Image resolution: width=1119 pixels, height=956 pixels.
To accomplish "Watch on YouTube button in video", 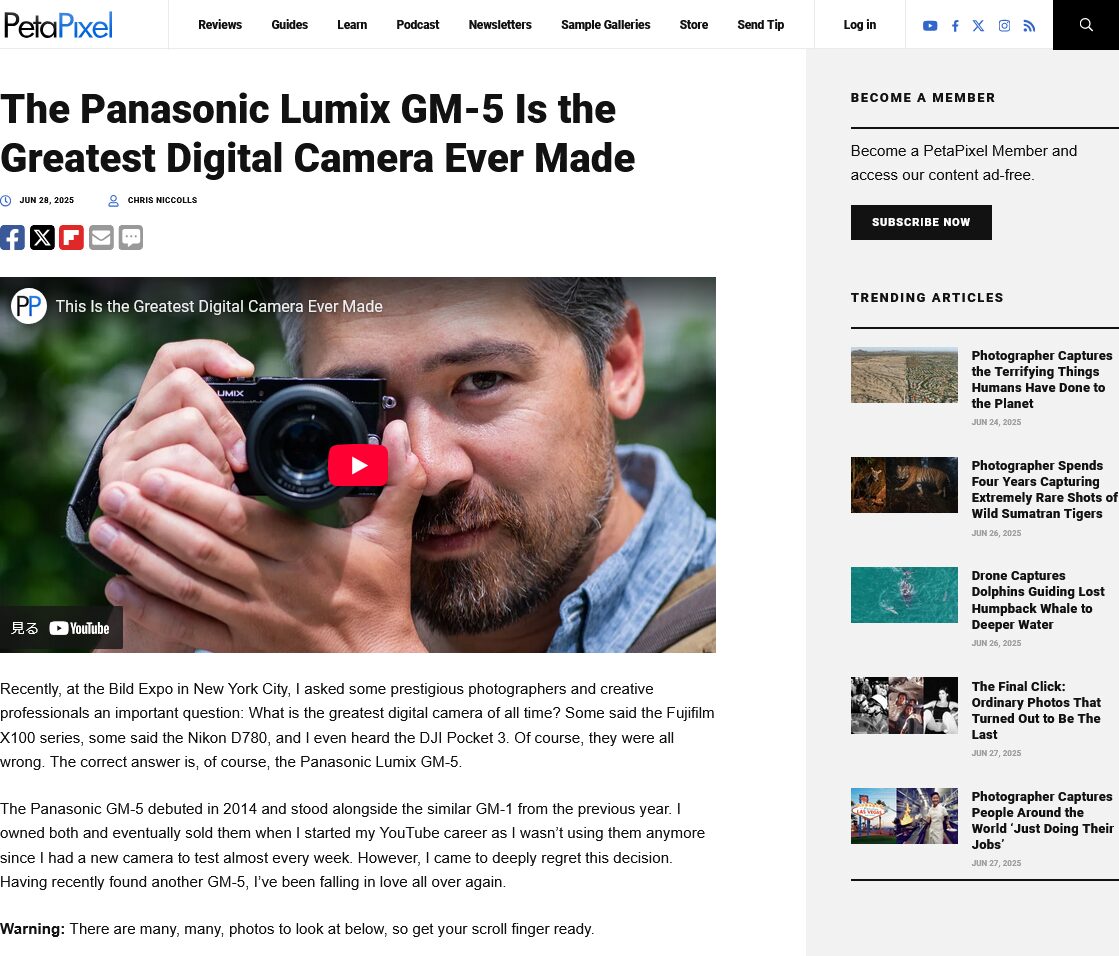I will tap(61, 629).
